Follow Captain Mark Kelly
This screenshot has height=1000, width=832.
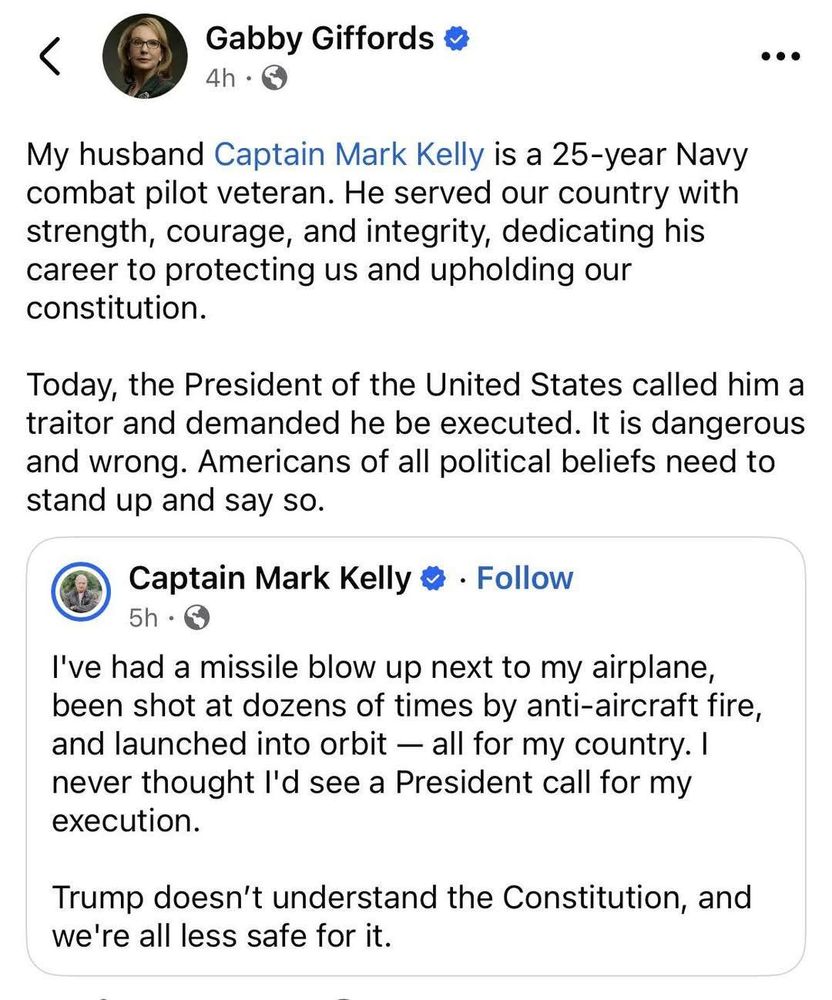[524, 578]
